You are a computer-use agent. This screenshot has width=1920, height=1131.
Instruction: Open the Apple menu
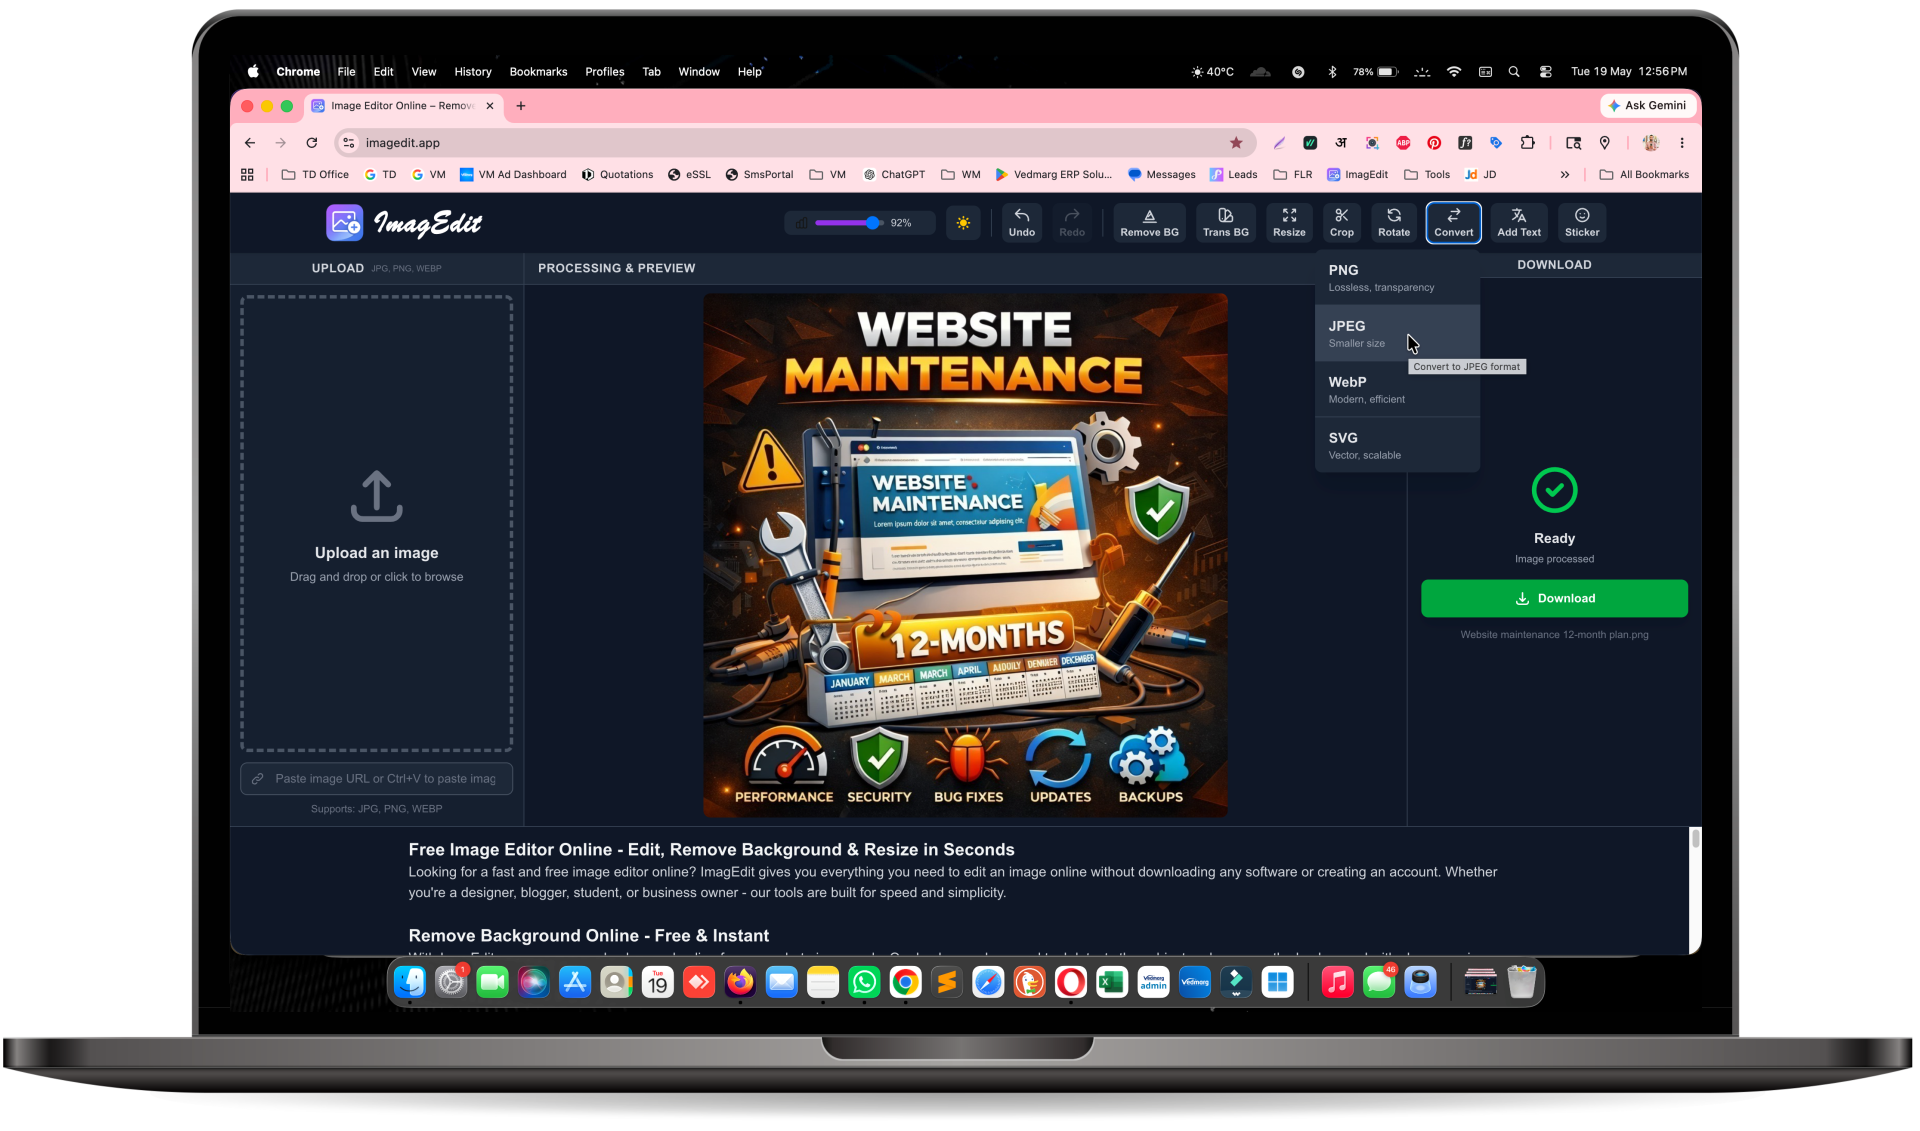[253, 72]
